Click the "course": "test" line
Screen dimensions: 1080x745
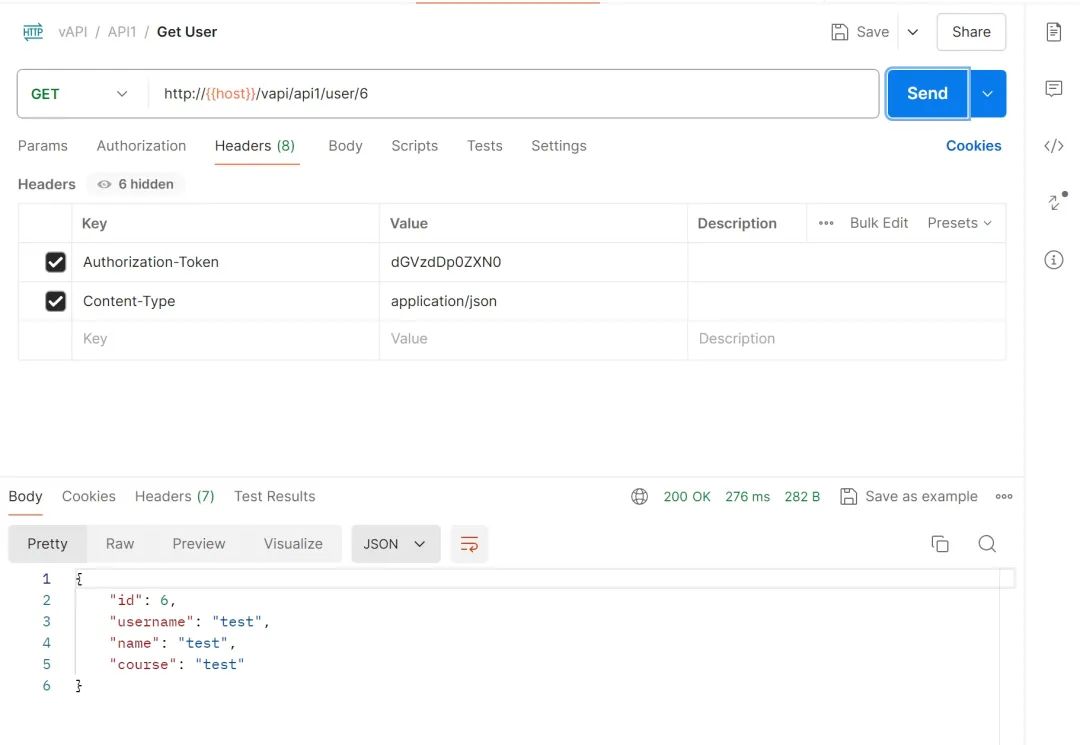click(177, 664)
